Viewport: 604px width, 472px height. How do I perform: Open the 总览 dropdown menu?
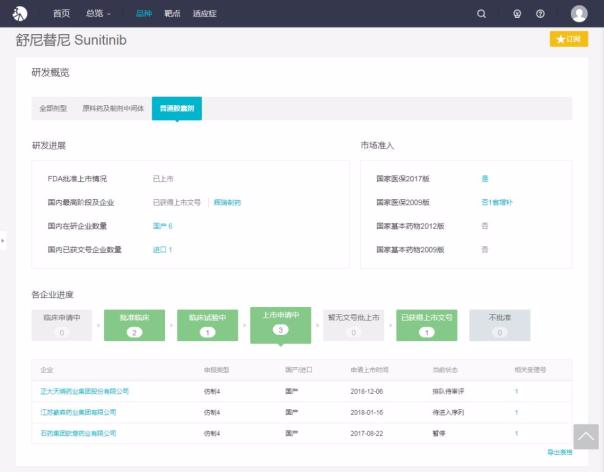[x=98, y=13]
